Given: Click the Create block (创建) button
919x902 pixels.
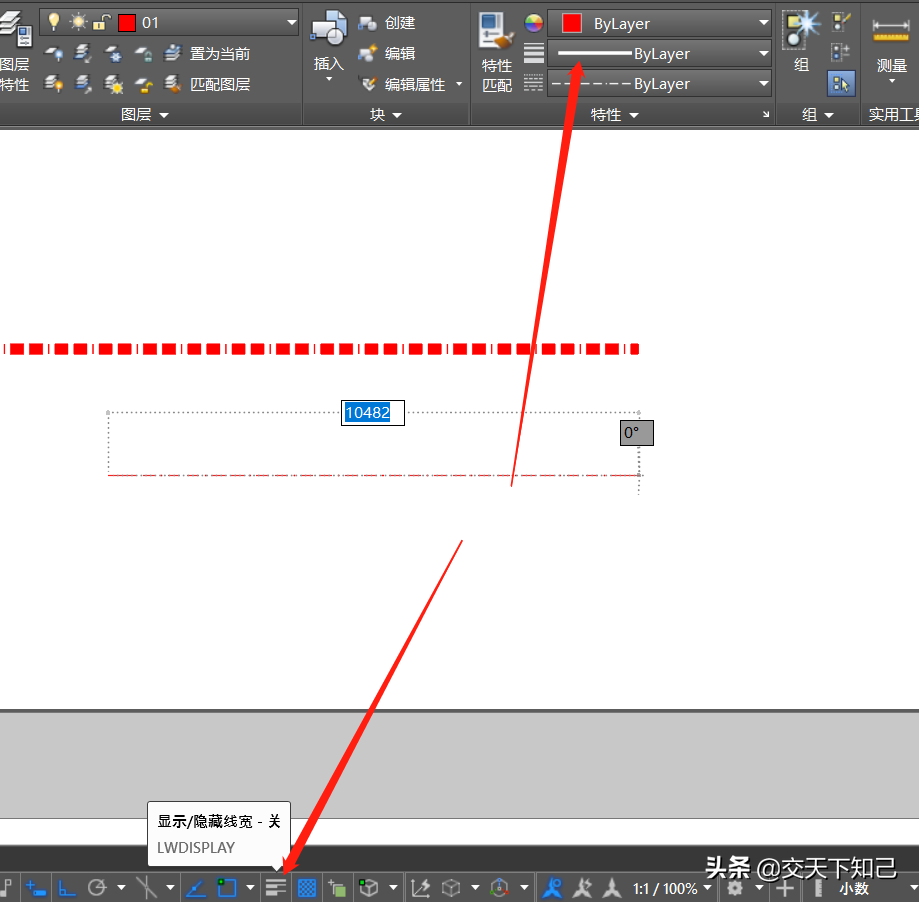Looking at the screenshot, I should coord(388,23).
